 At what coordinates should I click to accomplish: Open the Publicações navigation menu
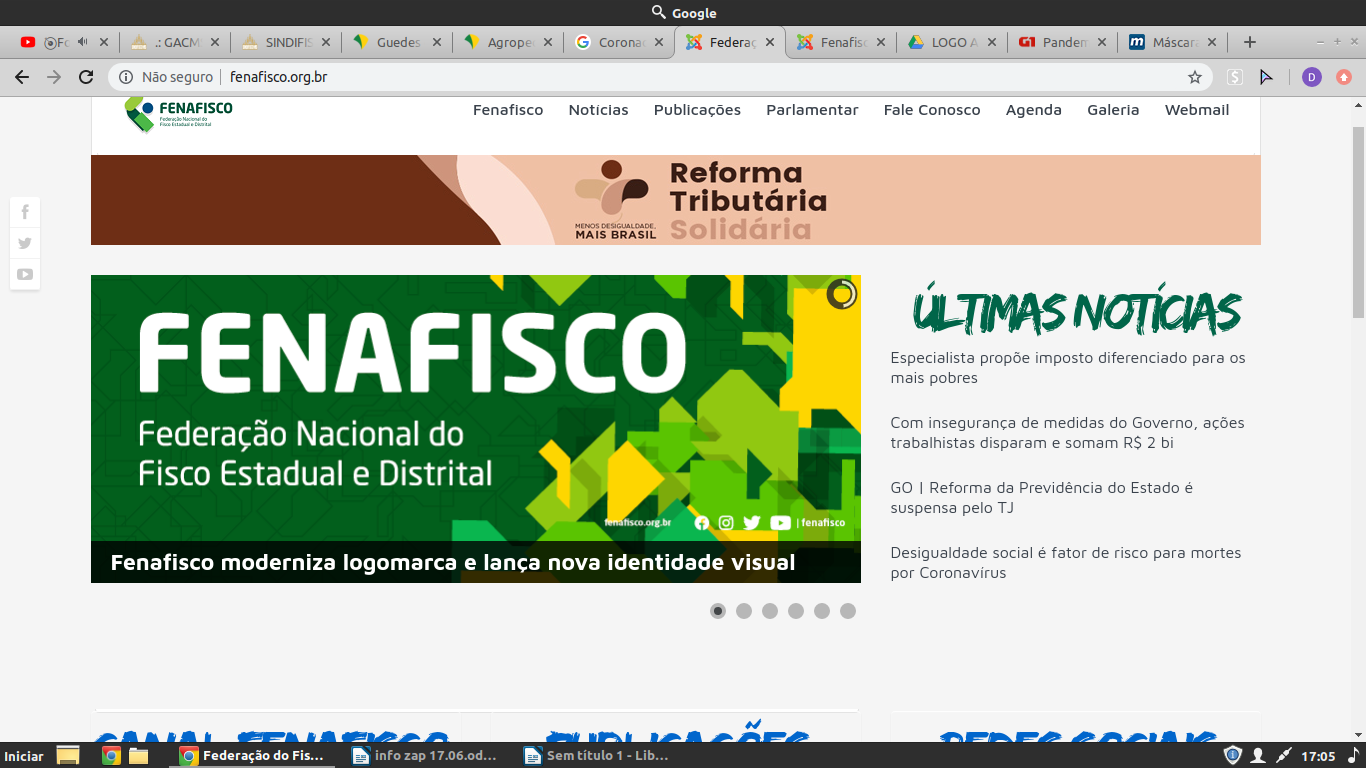[697, 110]
